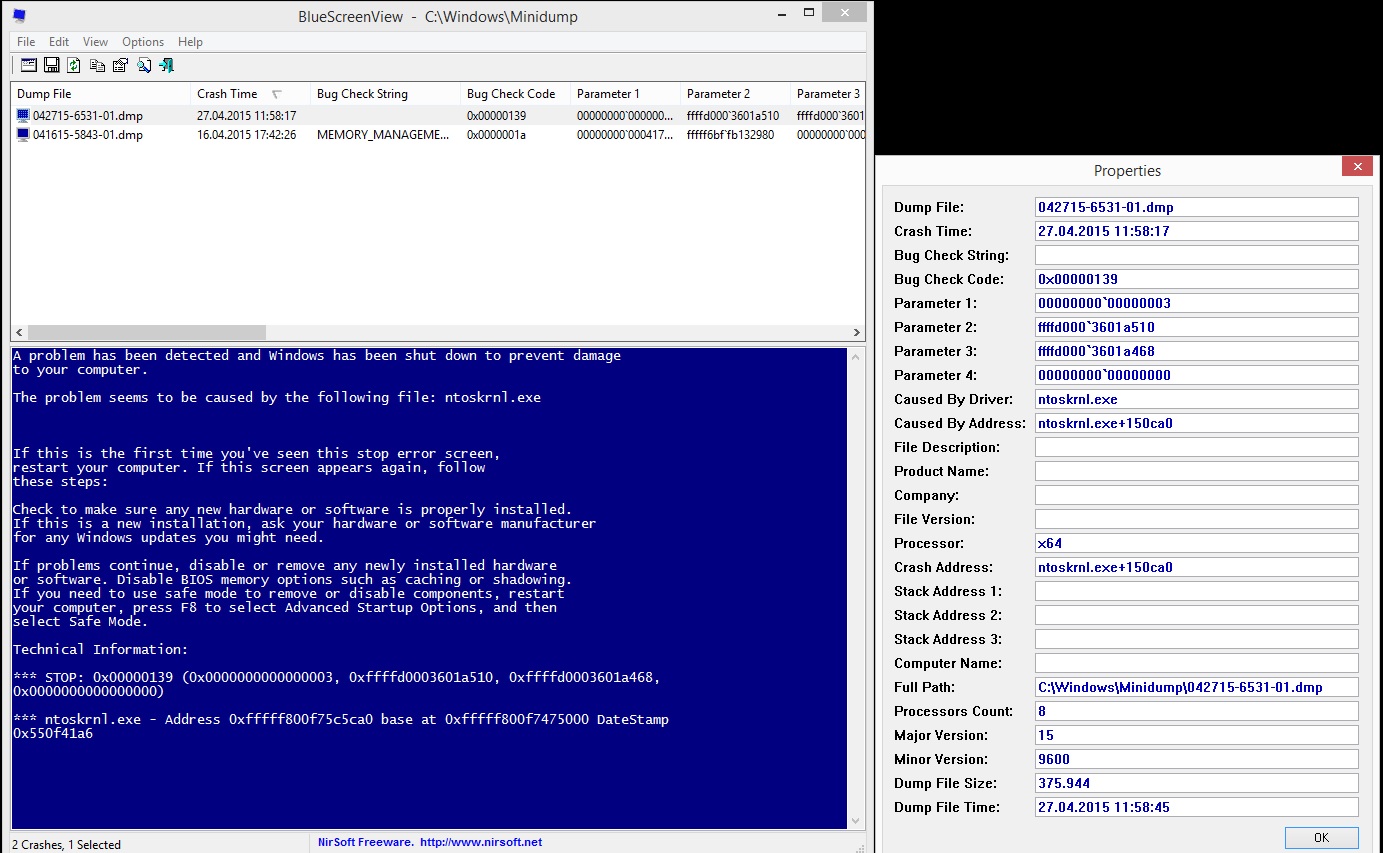Click horizontal scrollbar right arrow in crash list
Viewport: 1383px width, 853px height.
[857, 332]
